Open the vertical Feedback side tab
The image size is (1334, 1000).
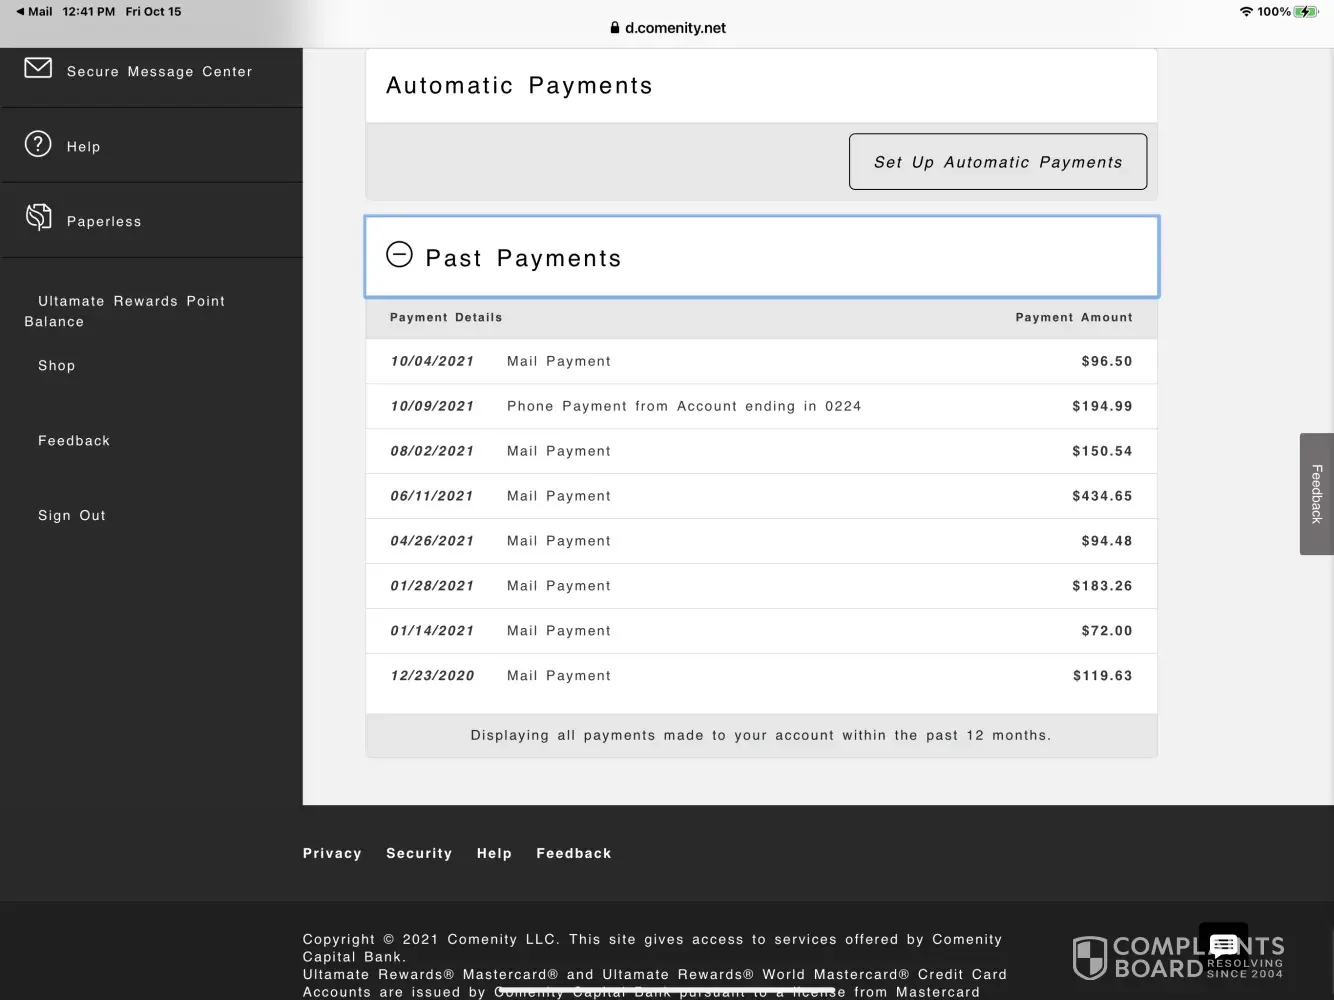click(1316, 494)
